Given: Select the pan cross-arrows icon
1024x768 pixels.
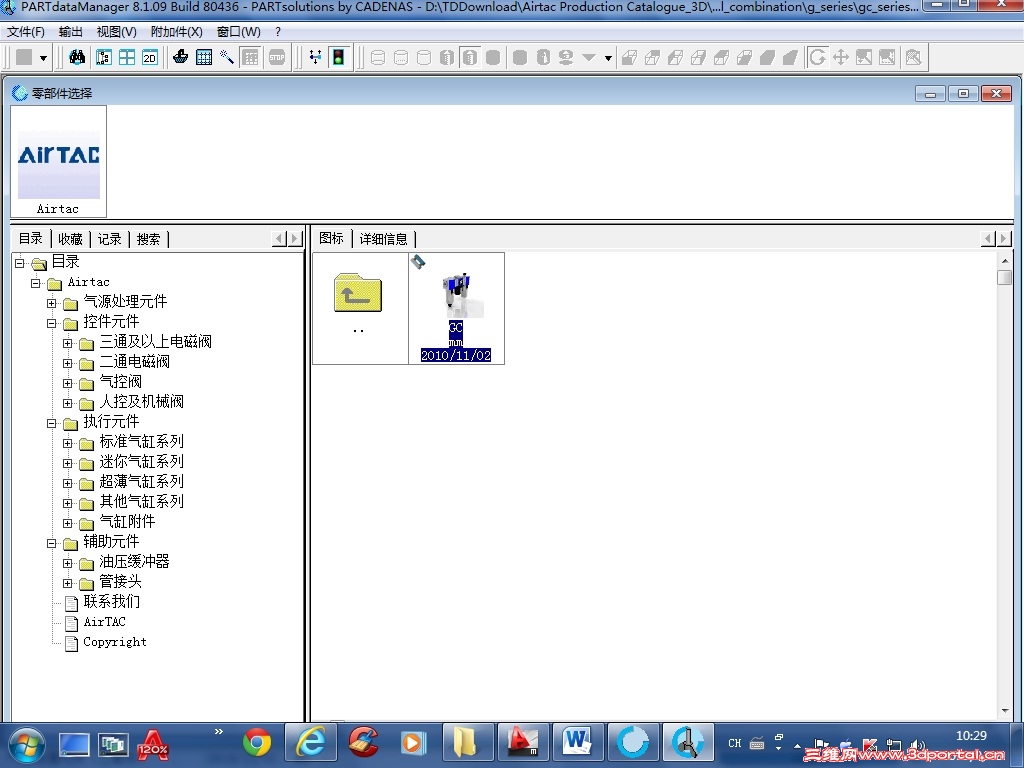Looking at the screenshot, I should [841, 57].
